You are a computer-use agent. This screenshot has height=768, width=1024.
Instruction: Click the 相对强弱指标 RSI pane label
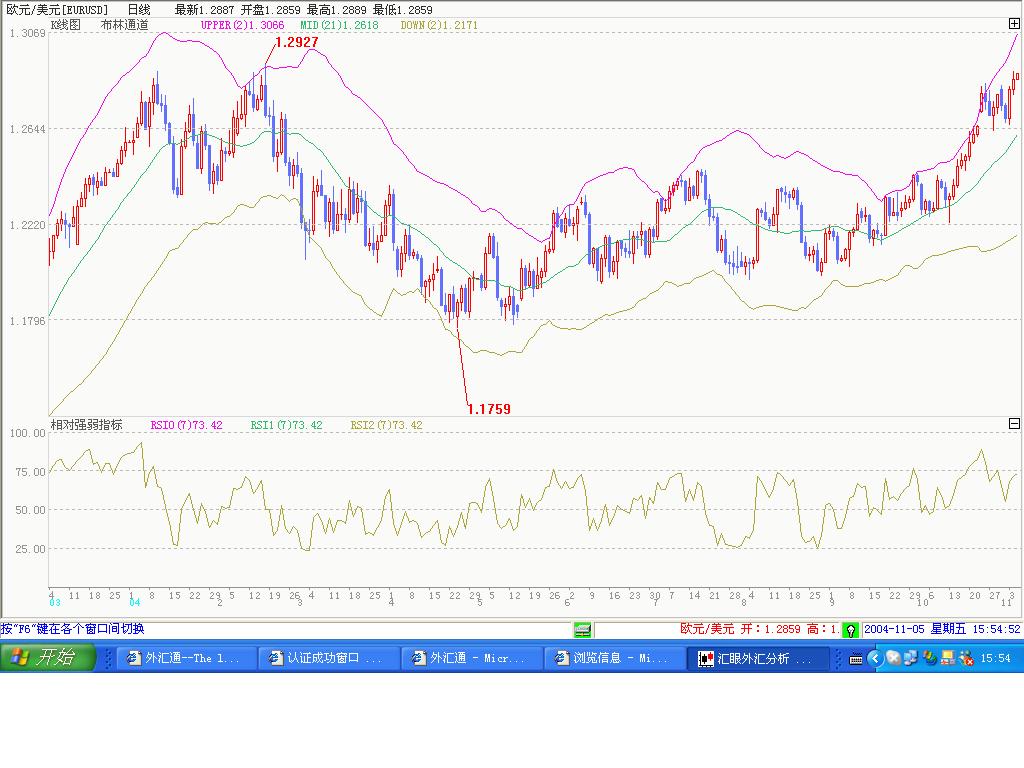click(86, 424)
